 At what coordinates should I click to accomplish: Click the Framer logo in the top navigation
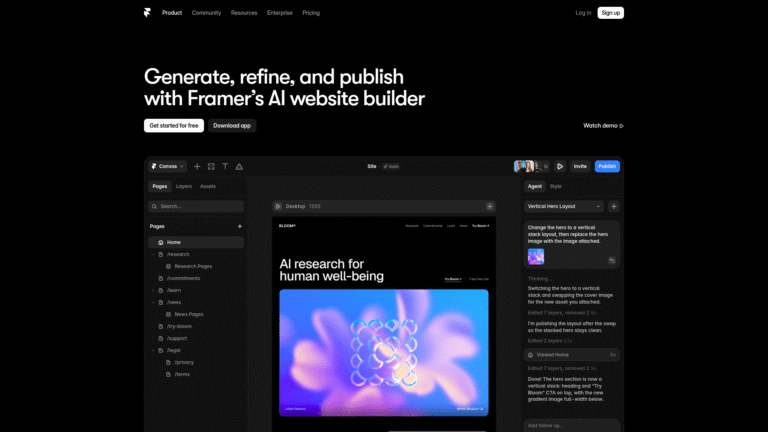[147, 13]
